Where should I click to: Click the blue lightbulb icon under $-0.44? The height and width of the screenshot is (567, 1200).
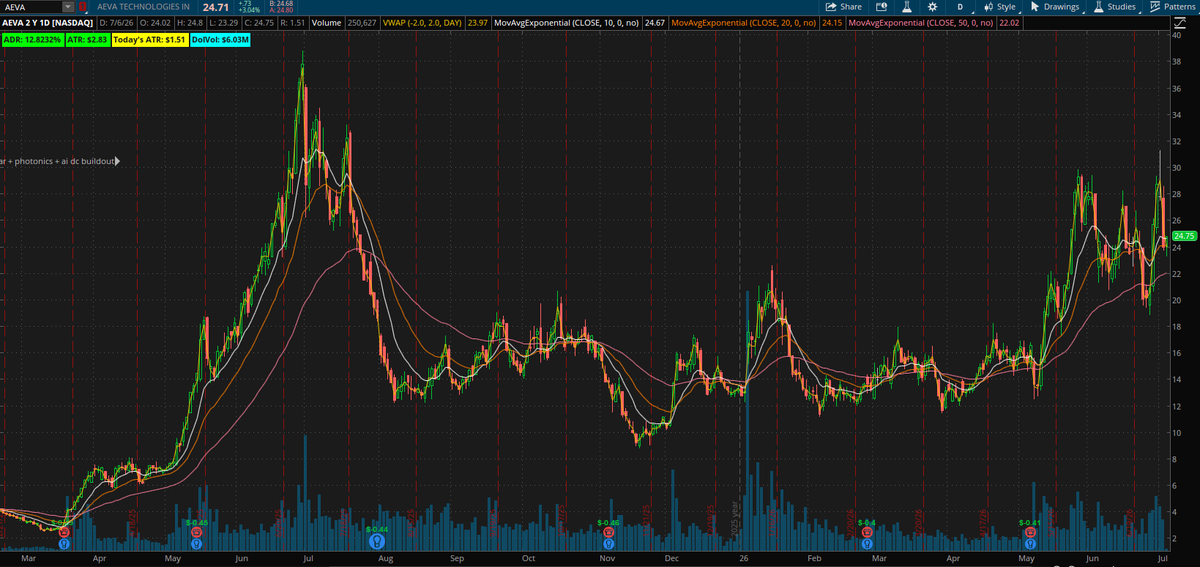[377, 541]
